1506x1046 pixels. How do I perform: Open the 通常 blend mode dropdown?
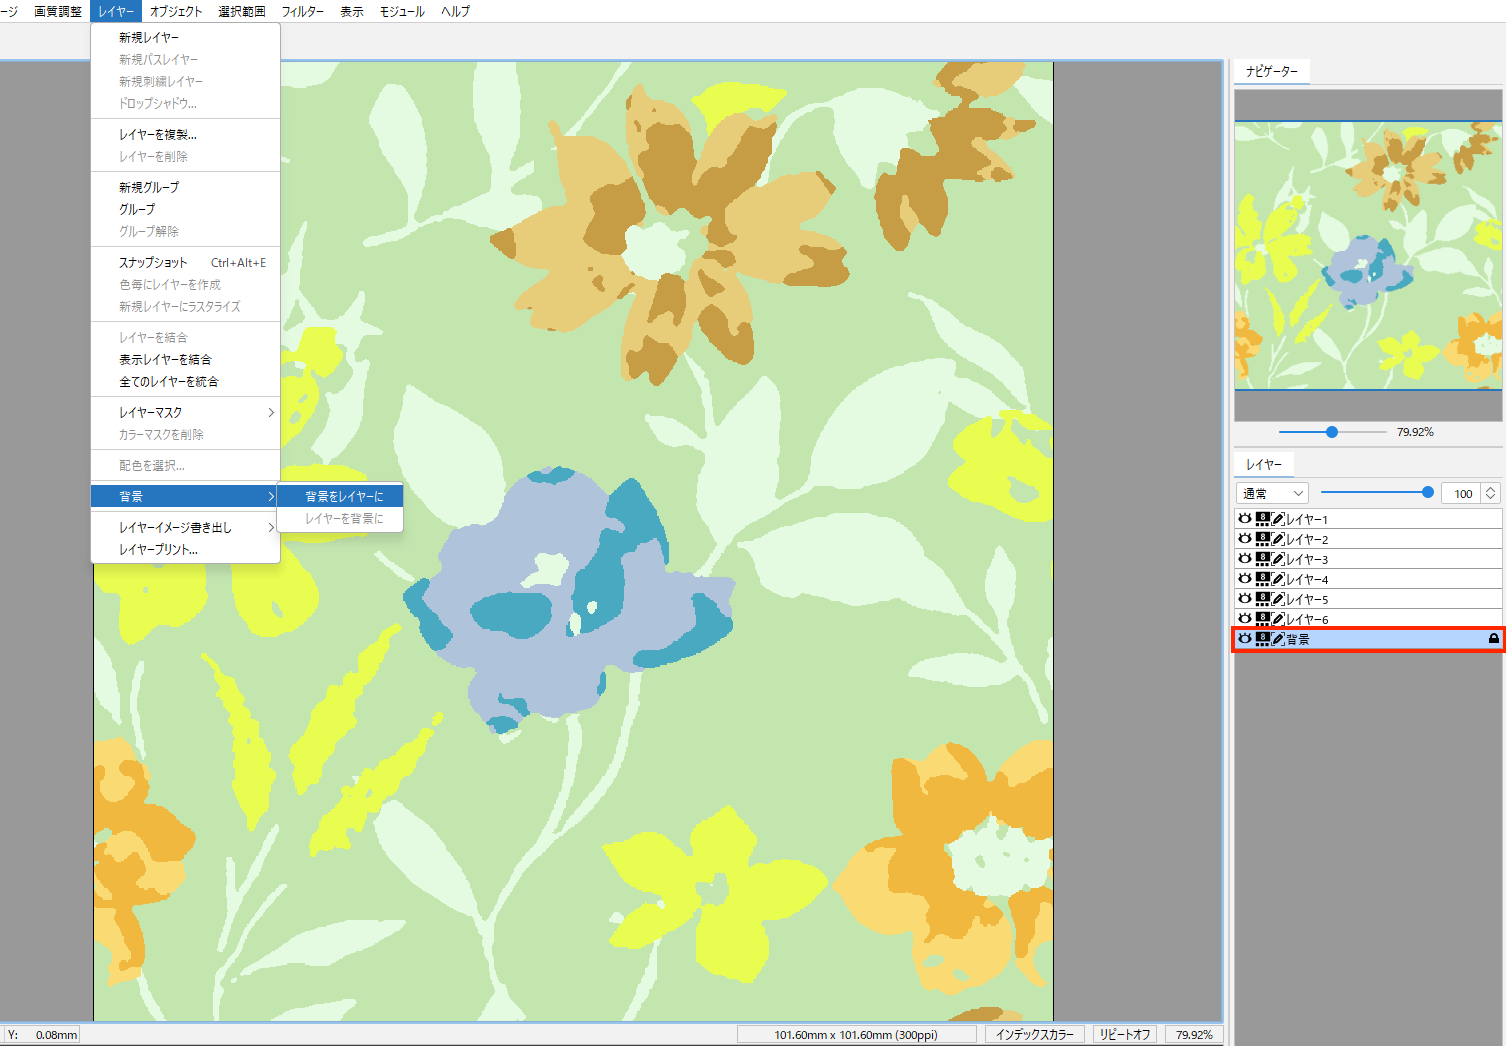click(1272, 493)
